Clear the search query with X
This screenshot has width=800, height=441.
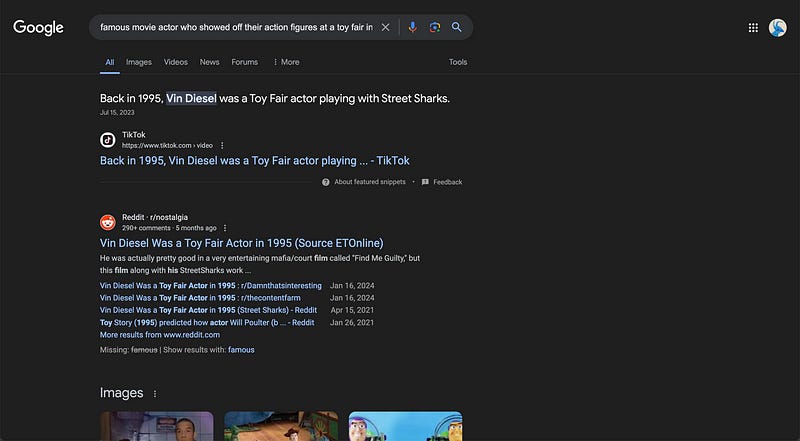click(x=386, y=27)
